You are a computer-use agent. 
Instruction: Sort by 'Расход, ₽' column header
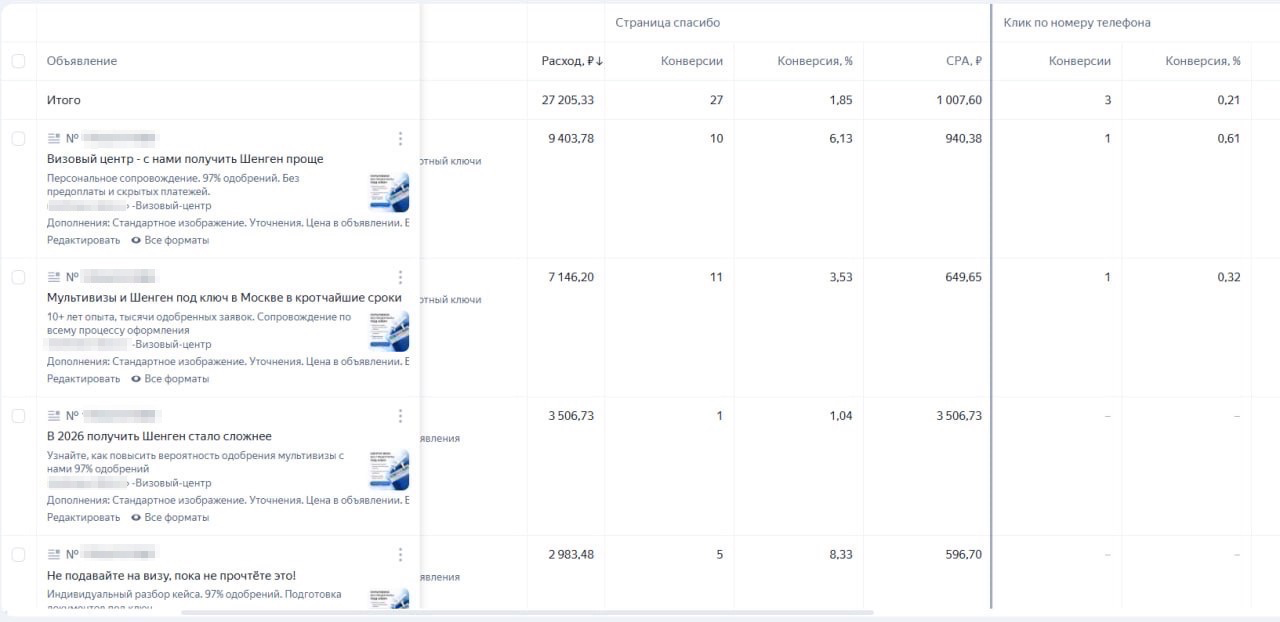[x=572, y=61]
